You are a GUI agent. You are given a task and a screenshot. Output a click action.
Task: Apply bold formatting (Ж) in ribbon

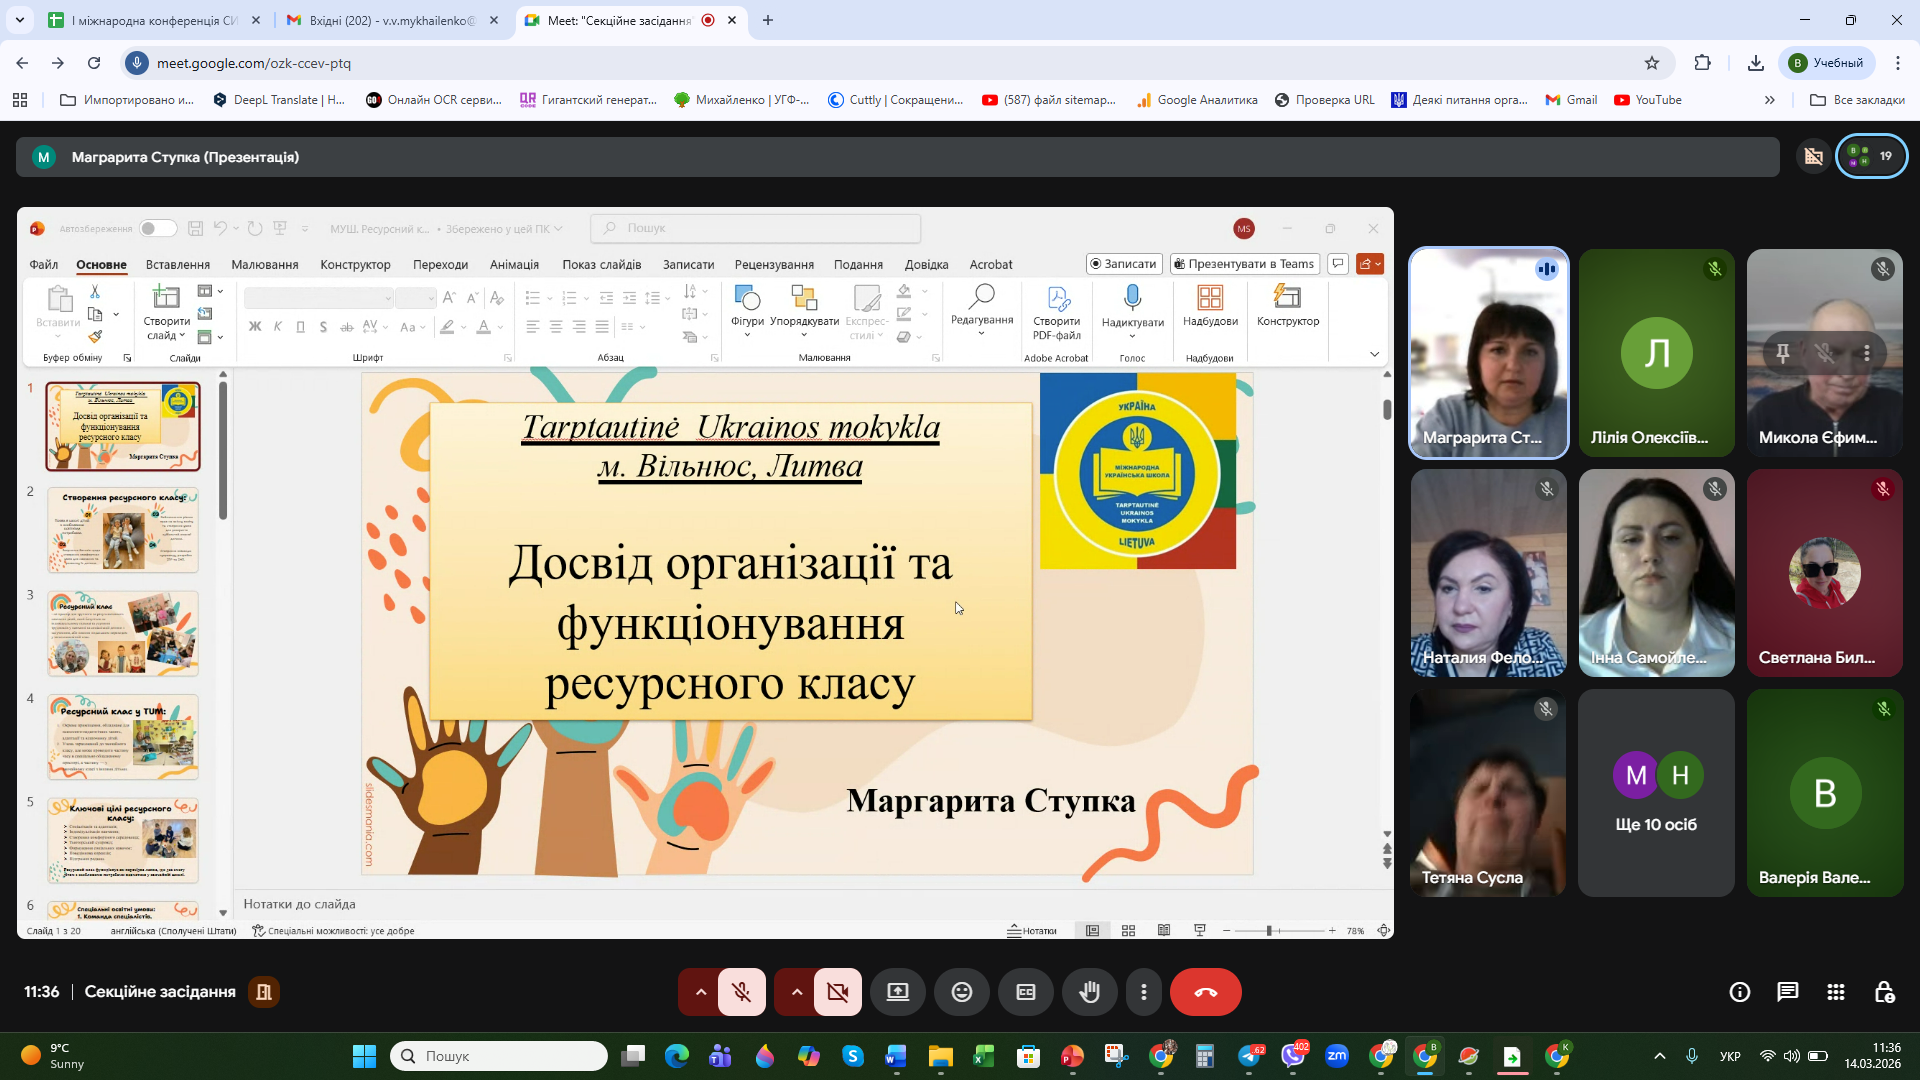coord(255,326)
